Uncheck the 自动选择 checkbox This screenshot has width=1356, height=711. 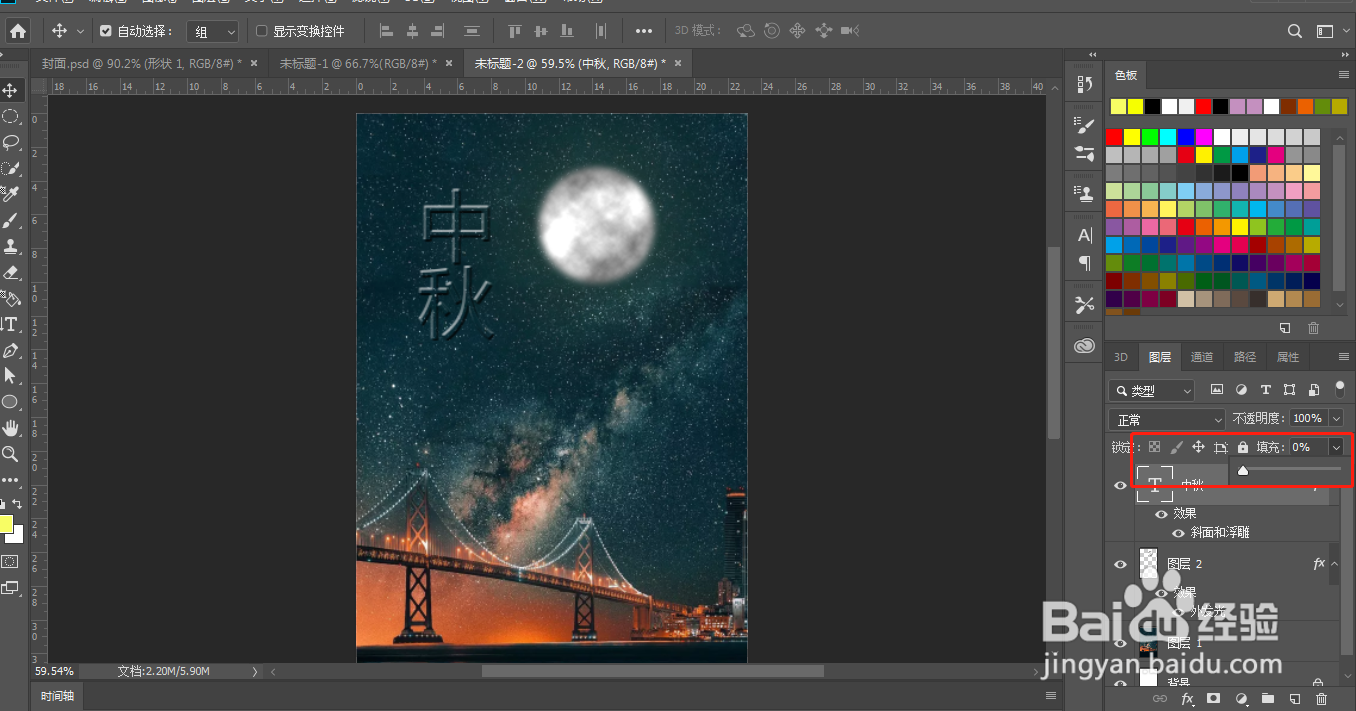pyautogui.click(x=106, y=31)
